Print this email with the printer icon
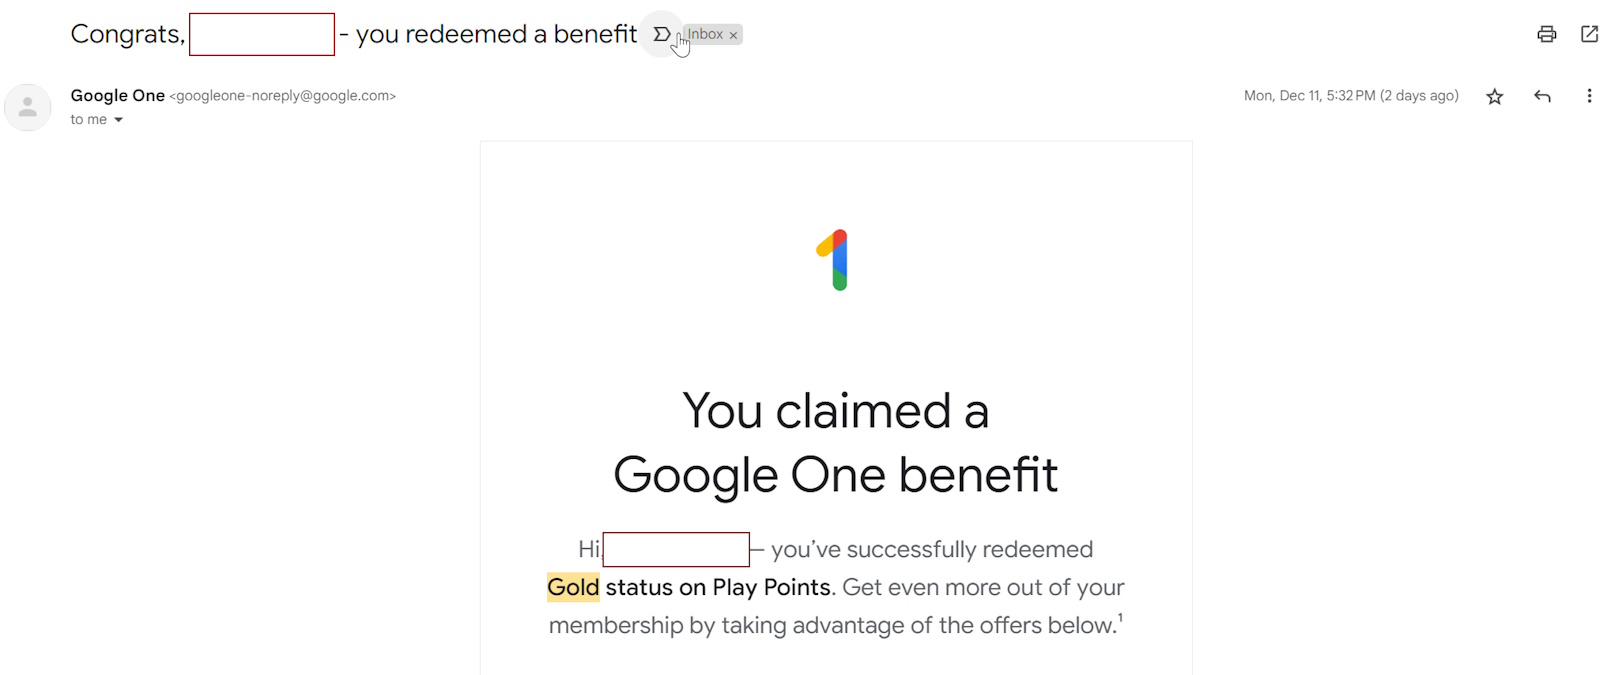 (1546, 35)
